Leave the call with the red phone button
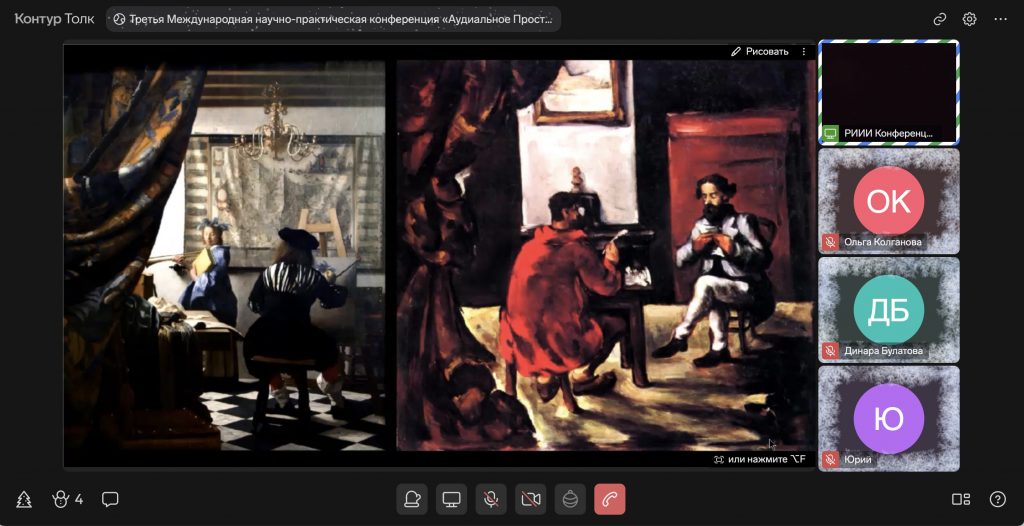 point(610,498)
